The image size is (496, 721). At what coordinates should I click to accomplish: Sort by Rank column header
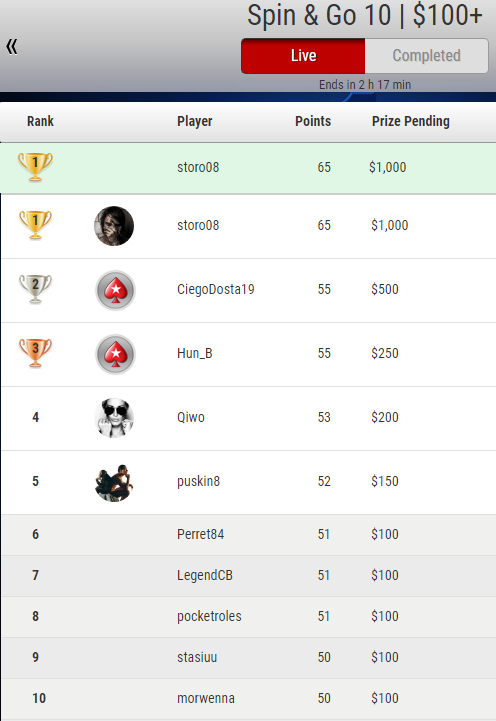pyautogui.click(x=40, y=121)
